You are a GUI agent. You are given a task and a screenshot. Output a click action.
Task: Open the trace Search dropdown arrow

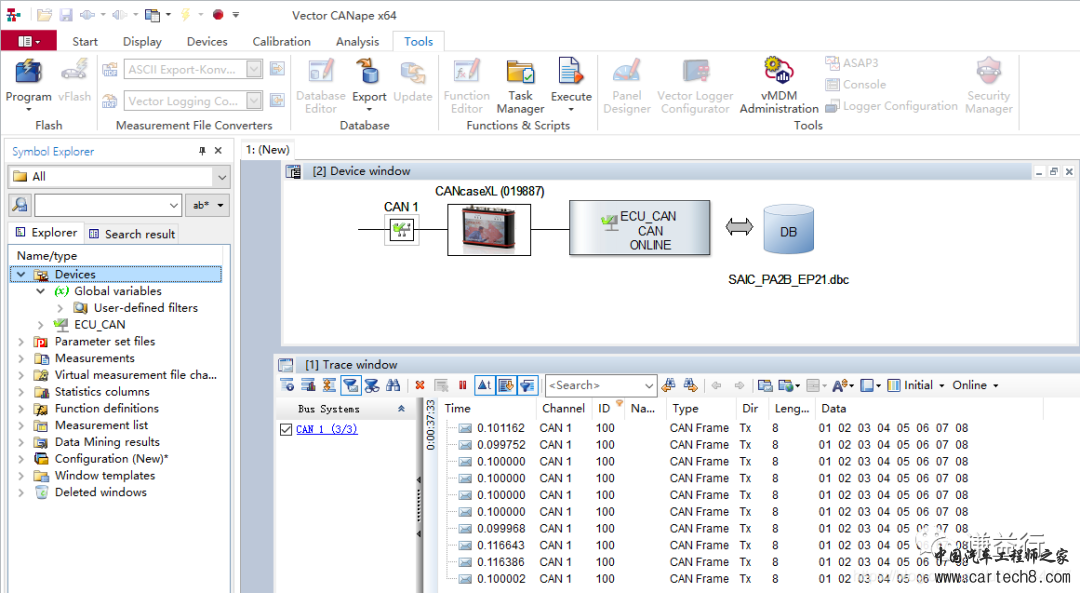coord(648,385)
